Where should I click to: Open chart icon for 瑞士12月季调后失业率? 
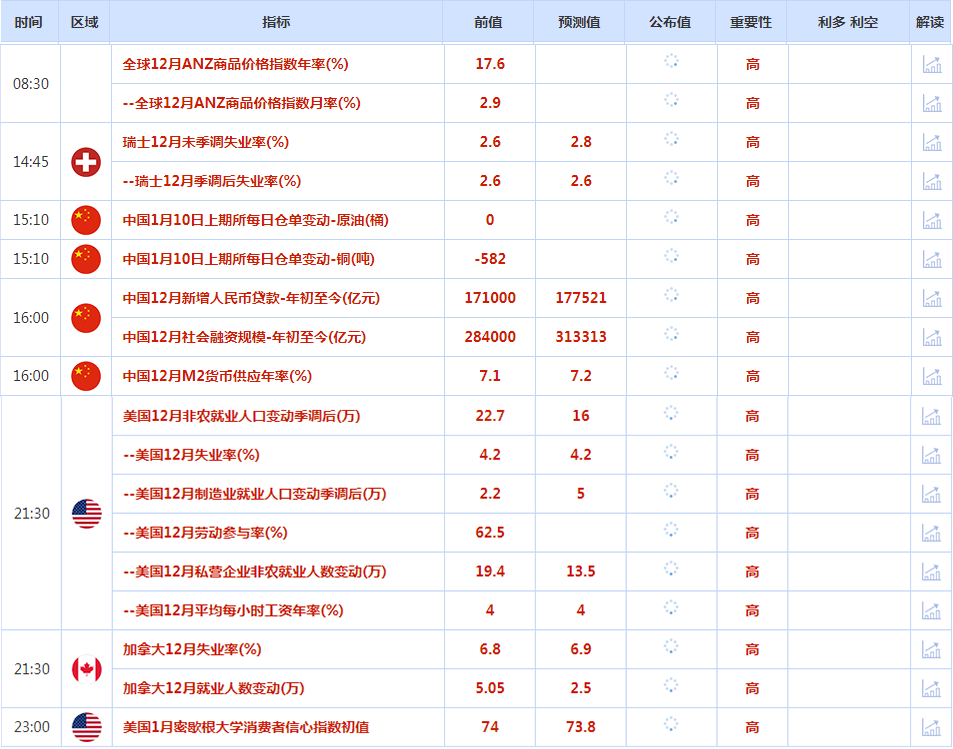(x=932, y=181)
